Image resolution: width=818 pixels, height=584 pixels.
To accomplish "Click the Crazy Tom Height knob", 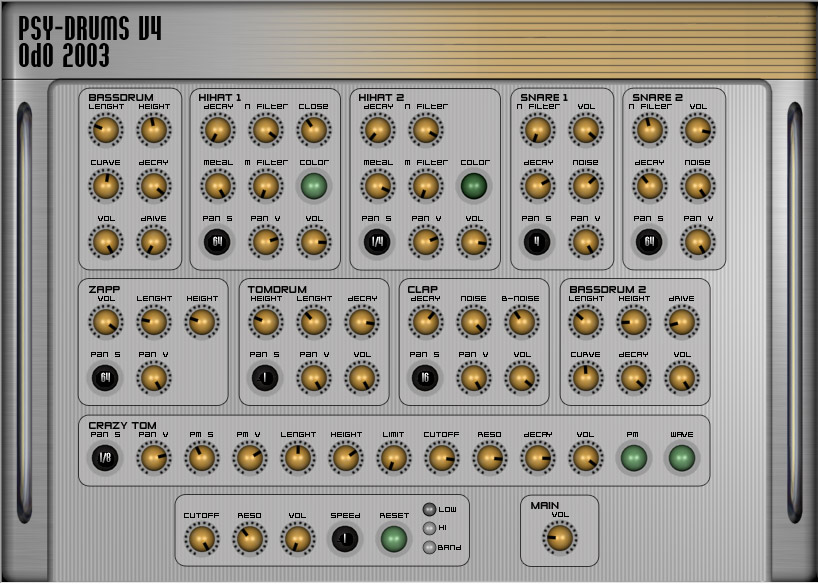I will [x=346, y=458].
